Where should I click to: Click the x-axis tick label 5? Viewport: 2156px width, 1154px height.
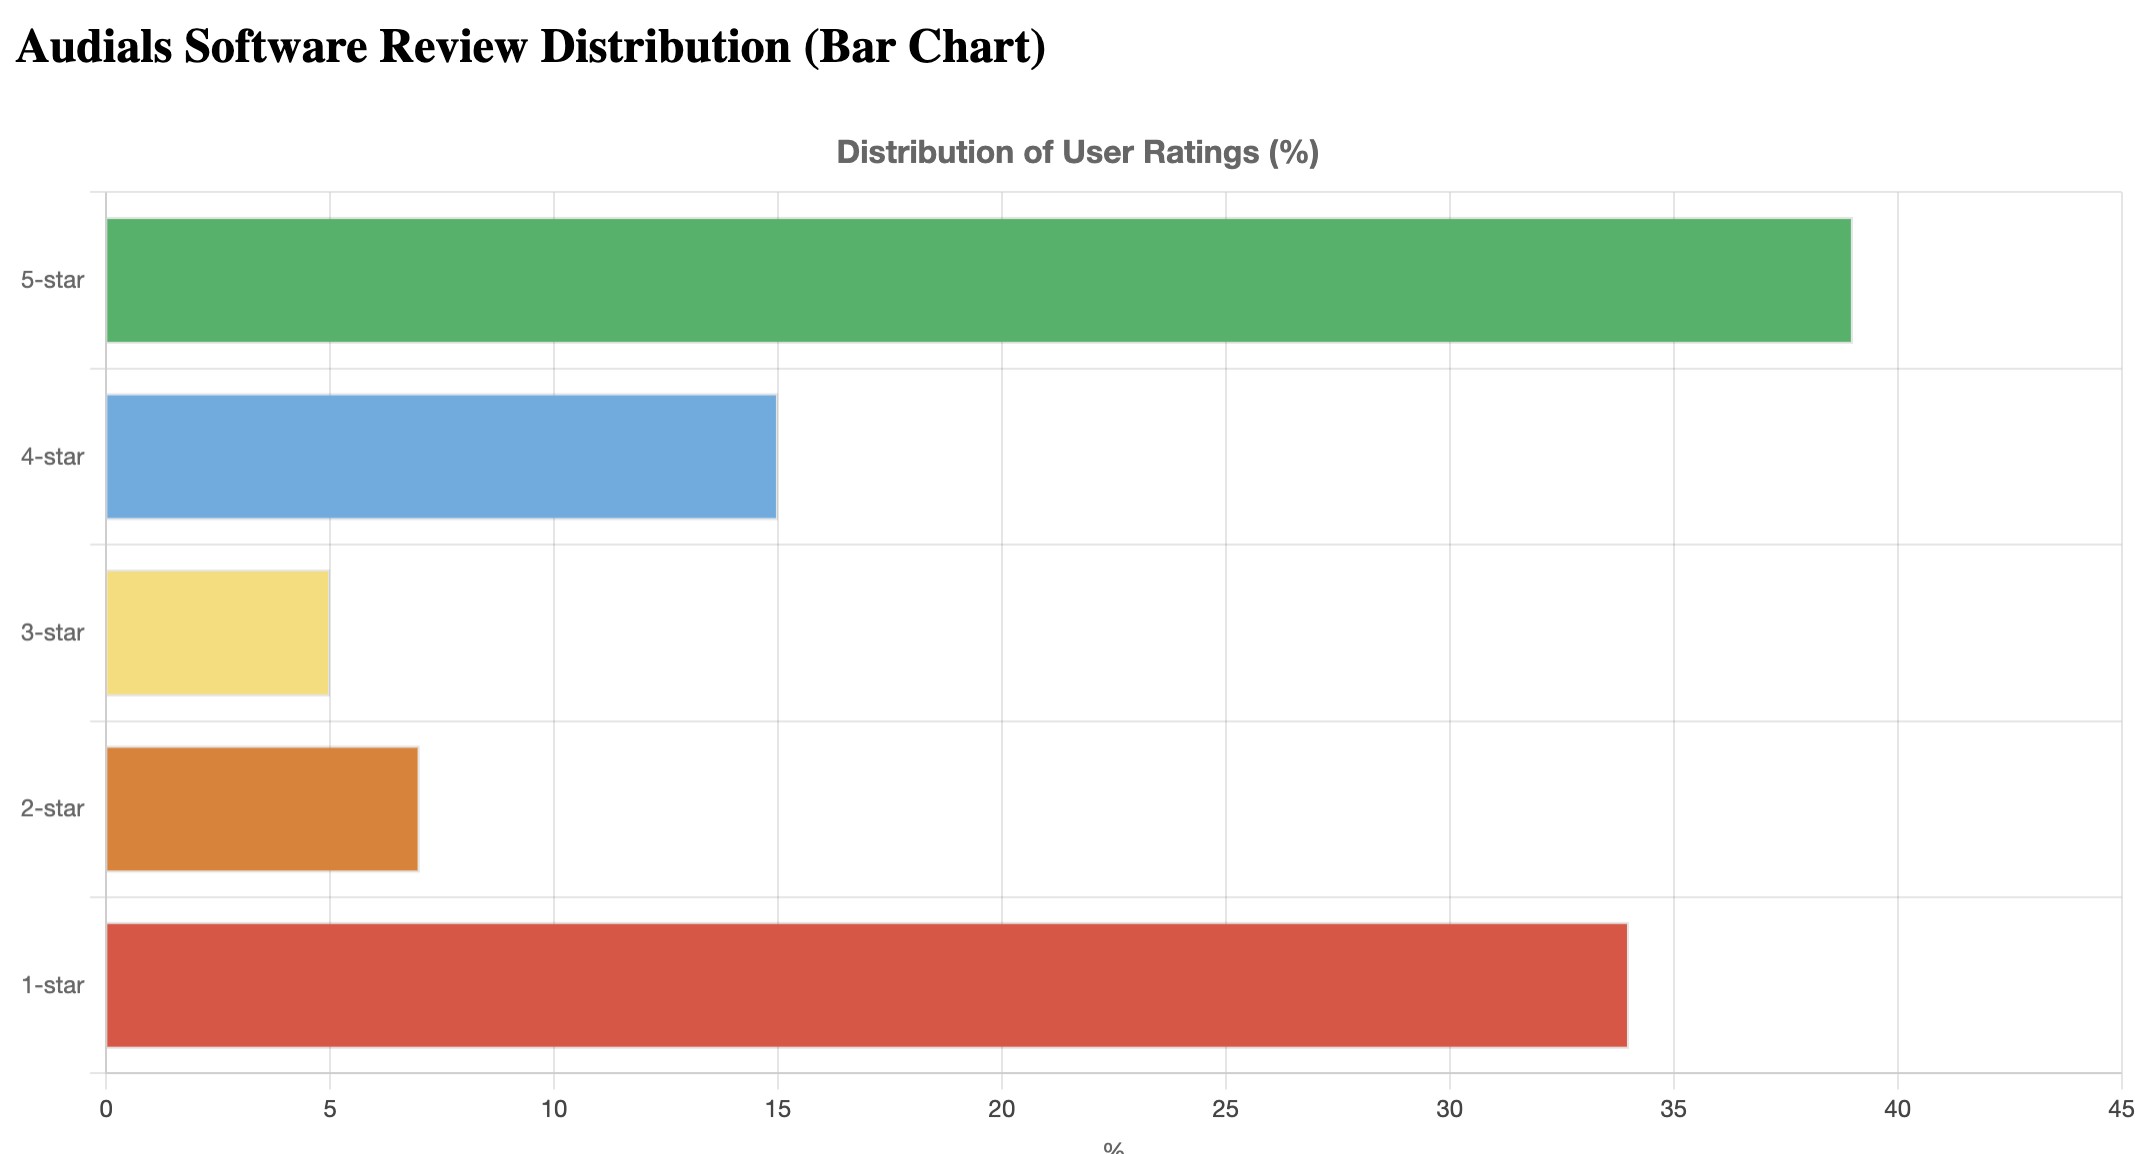click(x=329, y=1109)
